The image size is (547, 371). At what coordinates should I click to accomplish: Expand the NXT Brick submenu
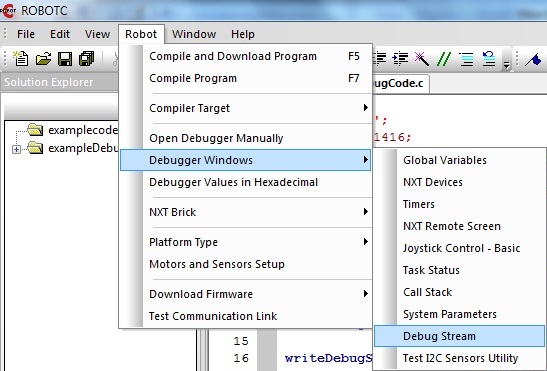[246, 212]
